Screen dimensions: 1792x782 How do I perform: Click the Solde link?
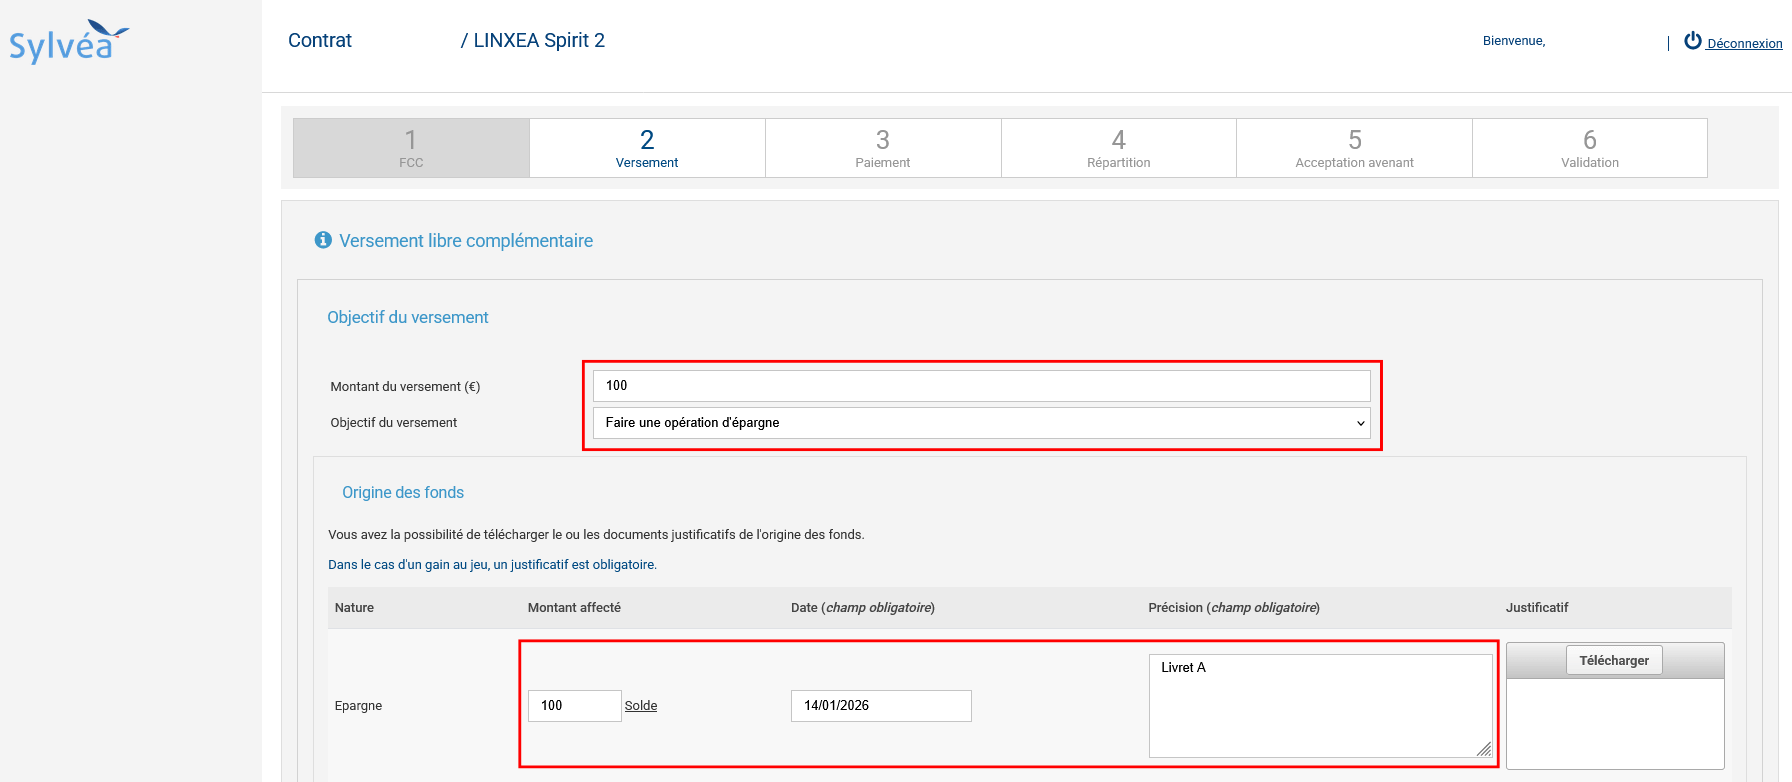[x=641, y=706]
